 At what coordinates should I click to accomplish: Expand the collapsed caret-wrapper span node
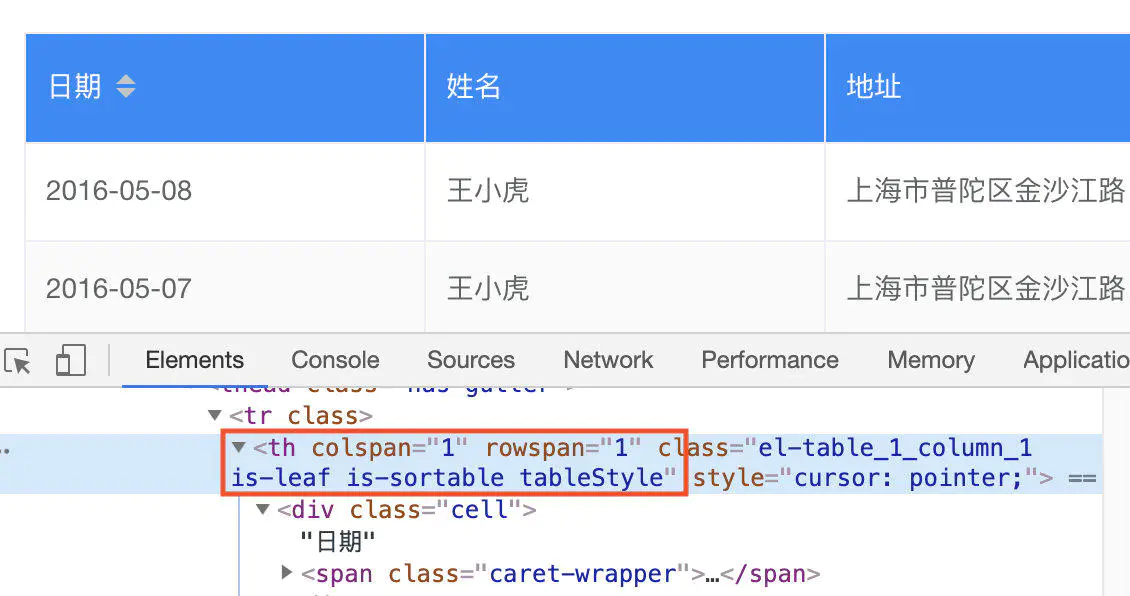pos(286,573)
